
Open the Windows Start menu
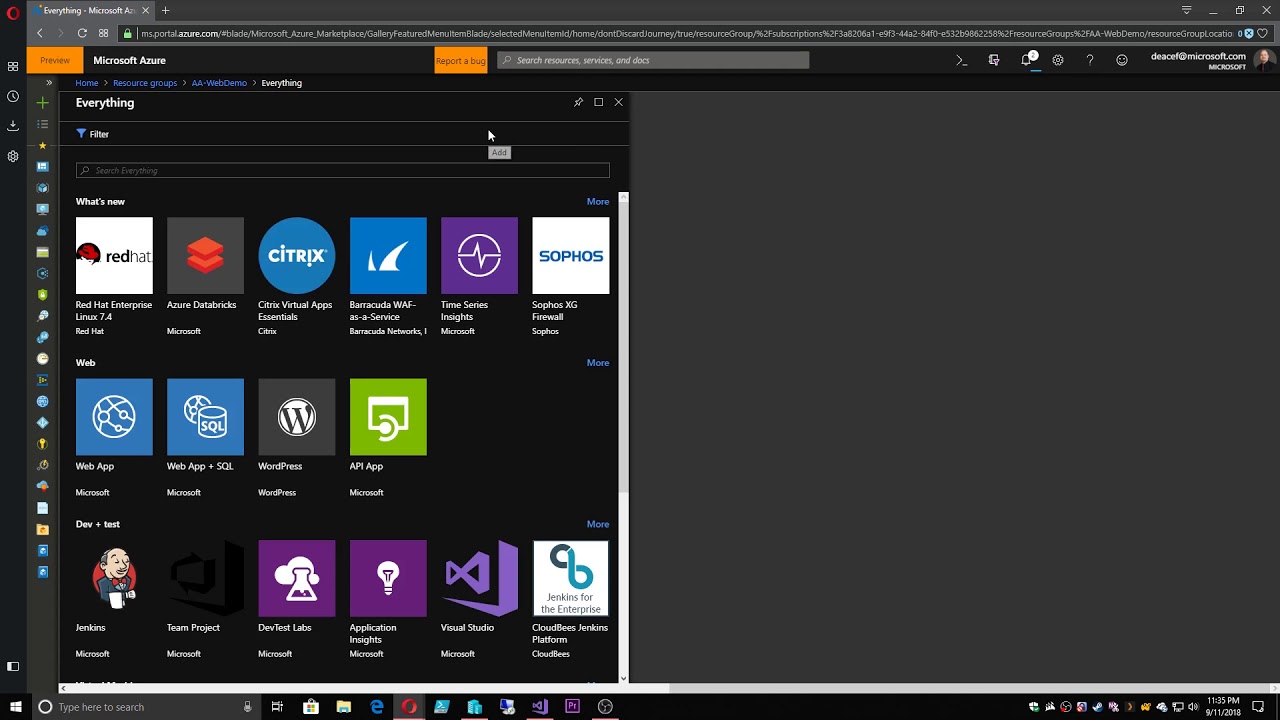(15, 707)
